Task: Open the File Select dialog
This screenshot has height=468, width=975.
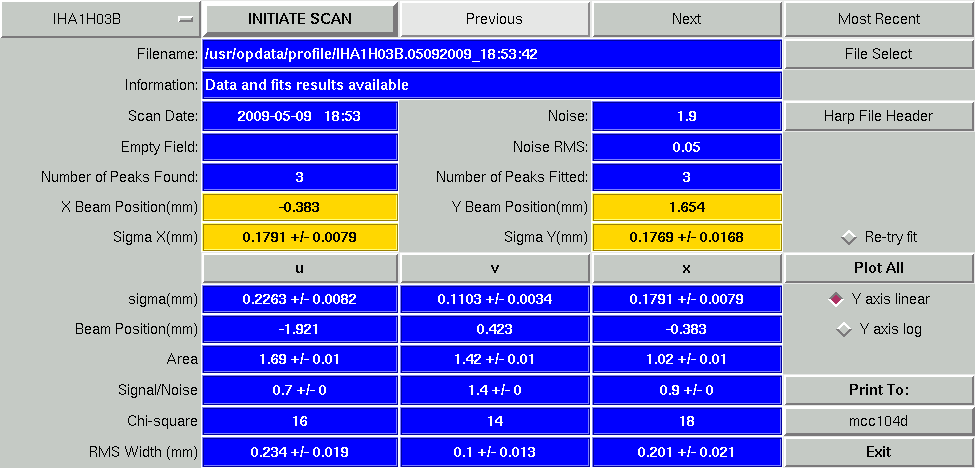Action: click(x=879, y=54)
